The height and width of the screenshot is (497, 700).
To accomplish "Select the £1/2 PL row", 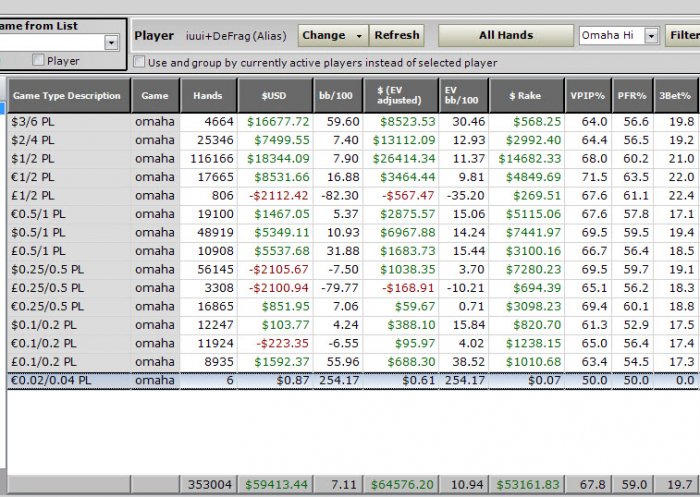I will (68, 196).
